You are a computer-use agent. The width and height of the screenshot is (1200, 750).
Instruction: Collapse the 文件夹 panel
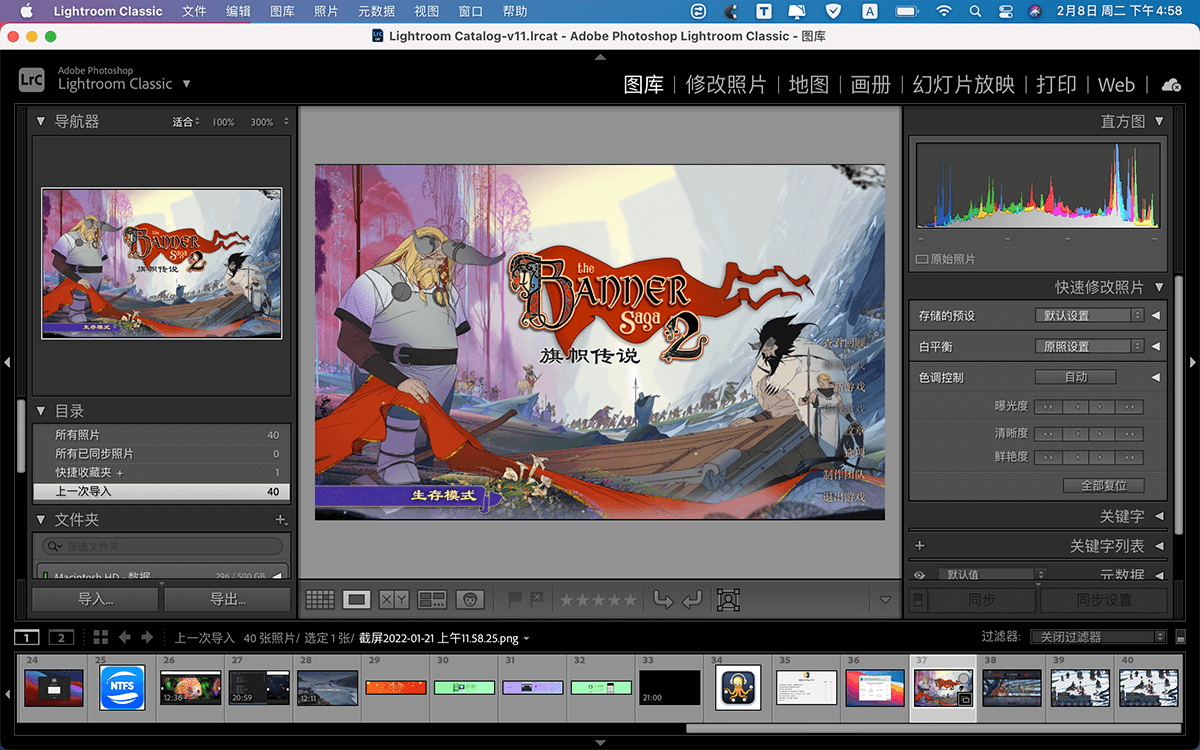[x=41, y=520]
